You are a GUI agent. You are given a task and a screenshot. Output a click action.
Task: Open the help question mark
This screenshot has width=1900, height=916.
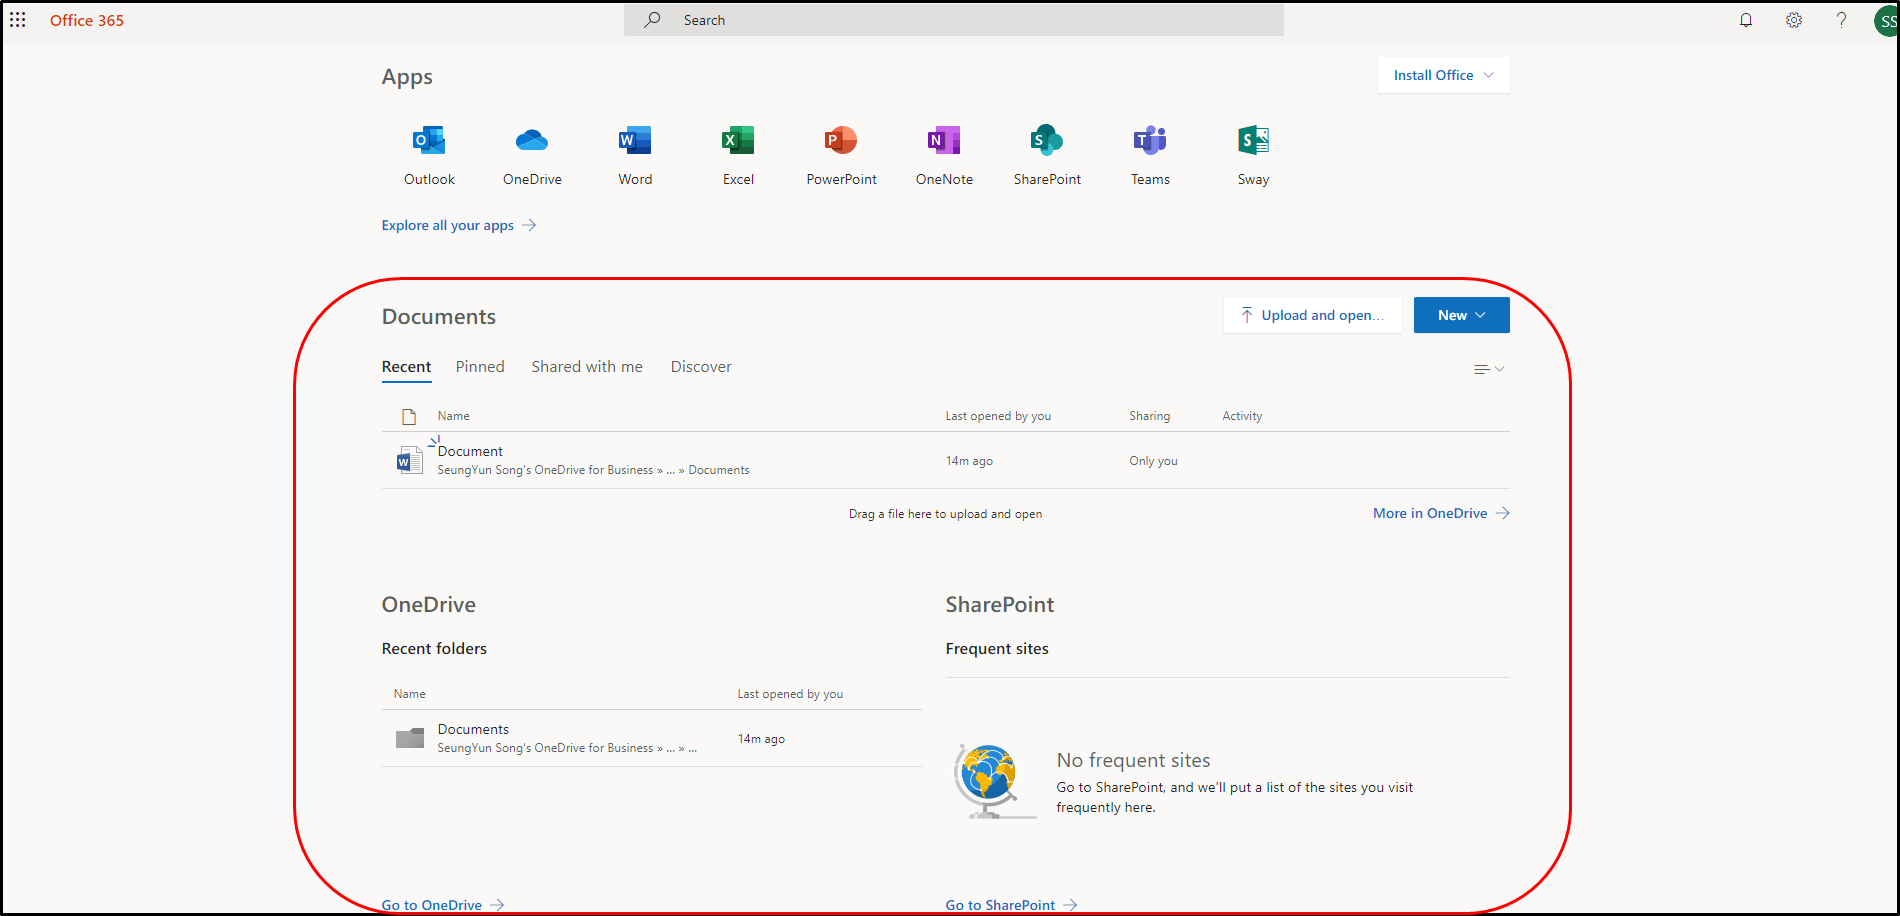[1841, 20]
